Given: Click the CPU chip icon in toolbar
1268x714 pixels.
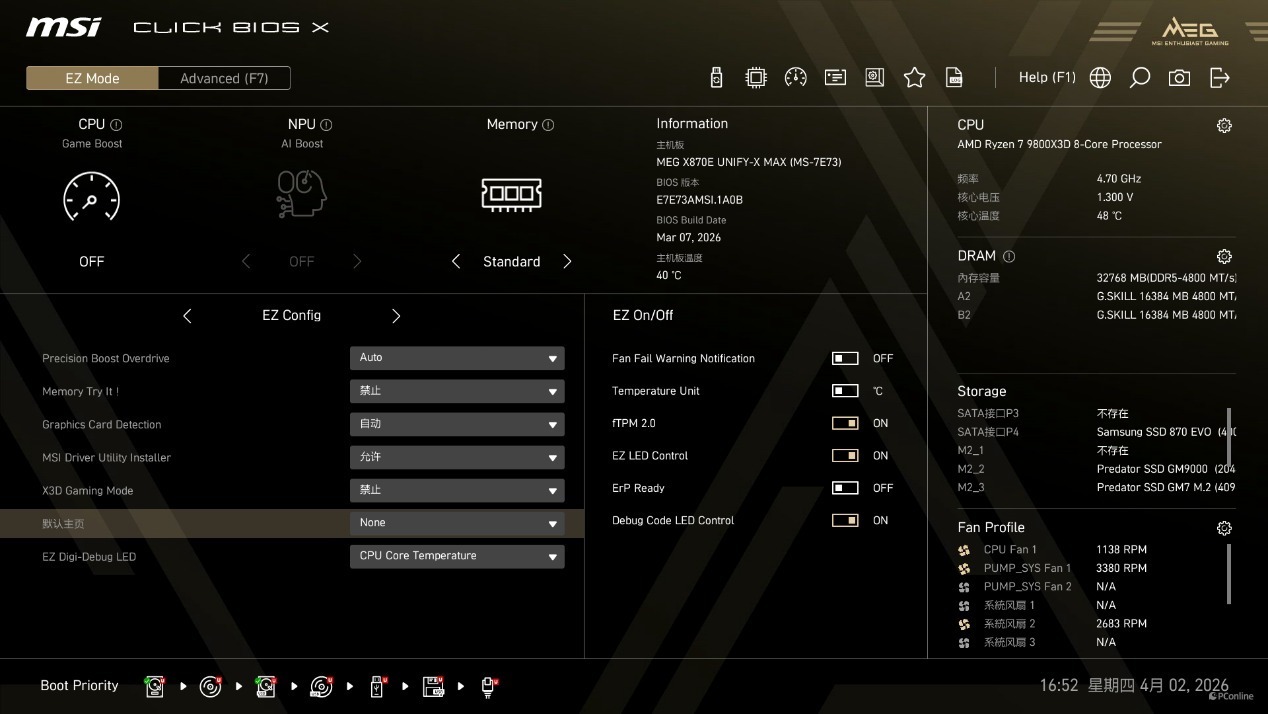Looking at the screenshot, I should (x=756, y=78).
